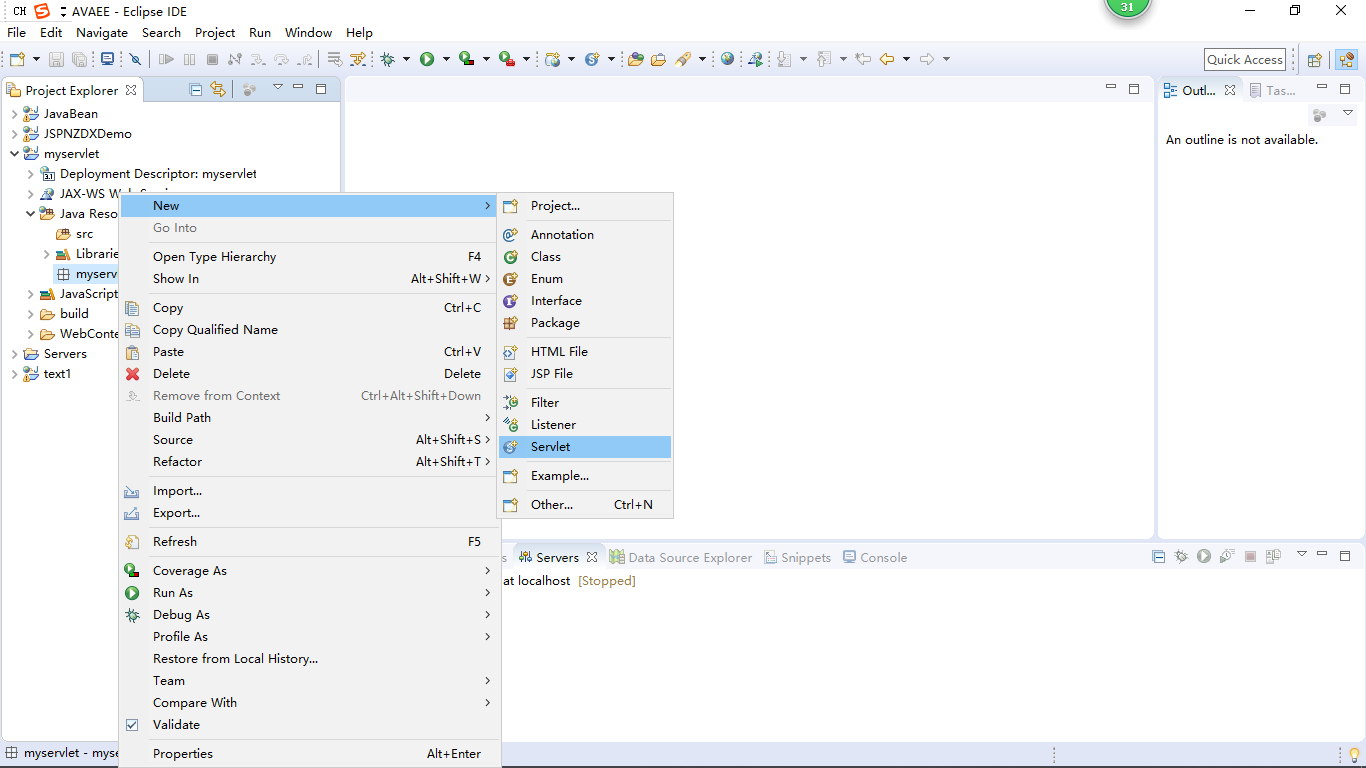Choose Filter in the New submenu
Screen dimensions: 1366x768
click(585, 403)
